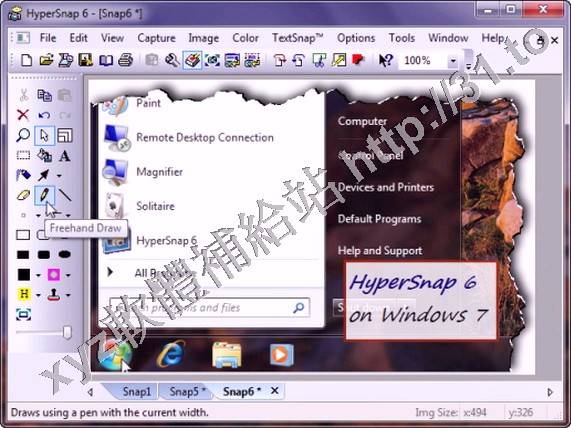Switch to the Snap5 tab

coord(186,392)
